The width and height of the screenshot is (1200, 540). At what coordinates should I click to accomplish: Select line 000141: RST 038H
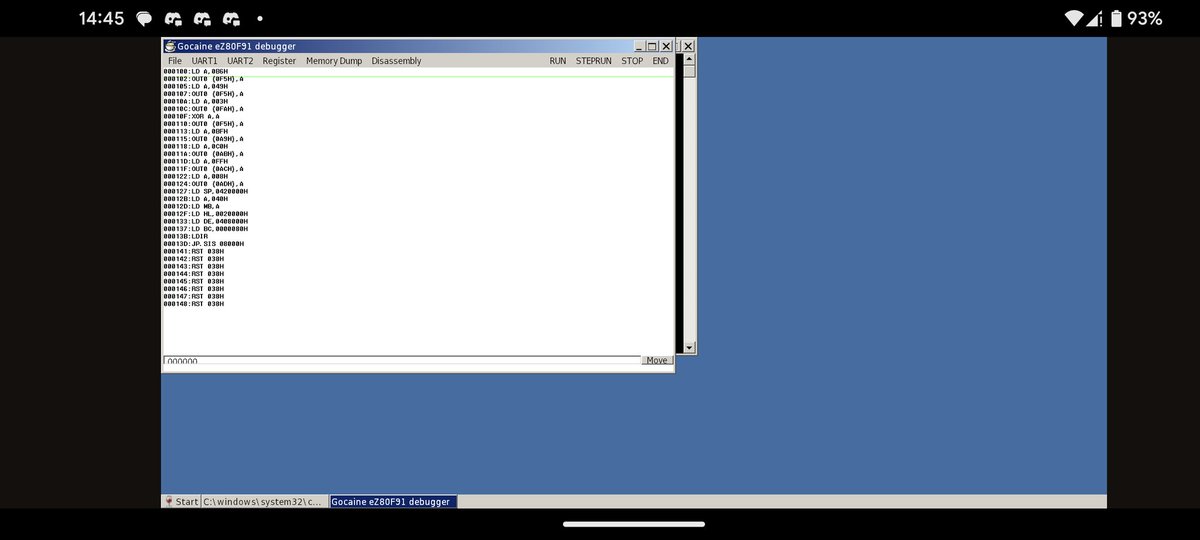tap(194, 251)
